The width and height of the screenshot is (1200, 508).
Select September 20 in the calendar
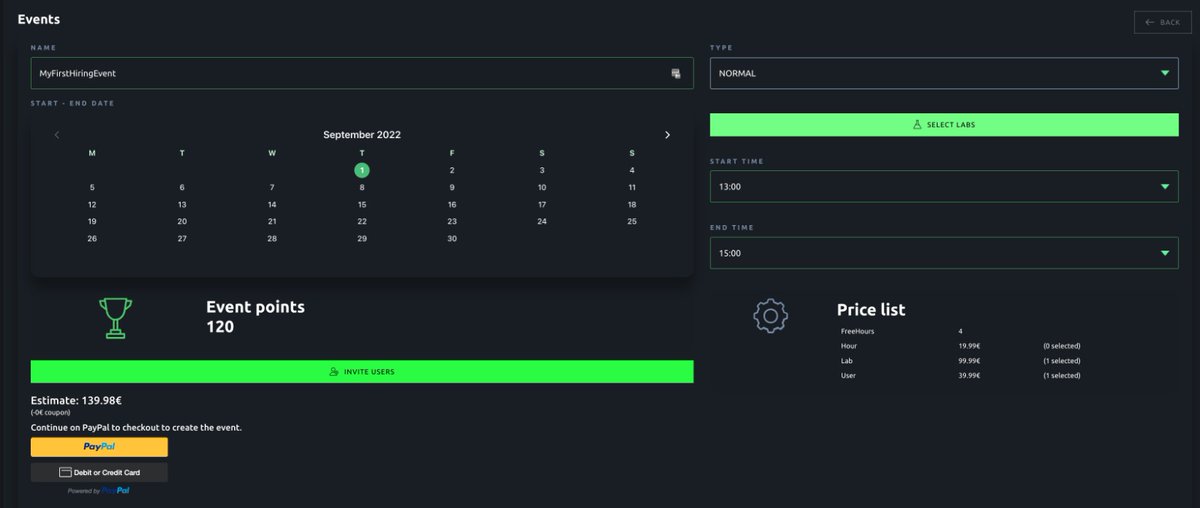[182, 221]
